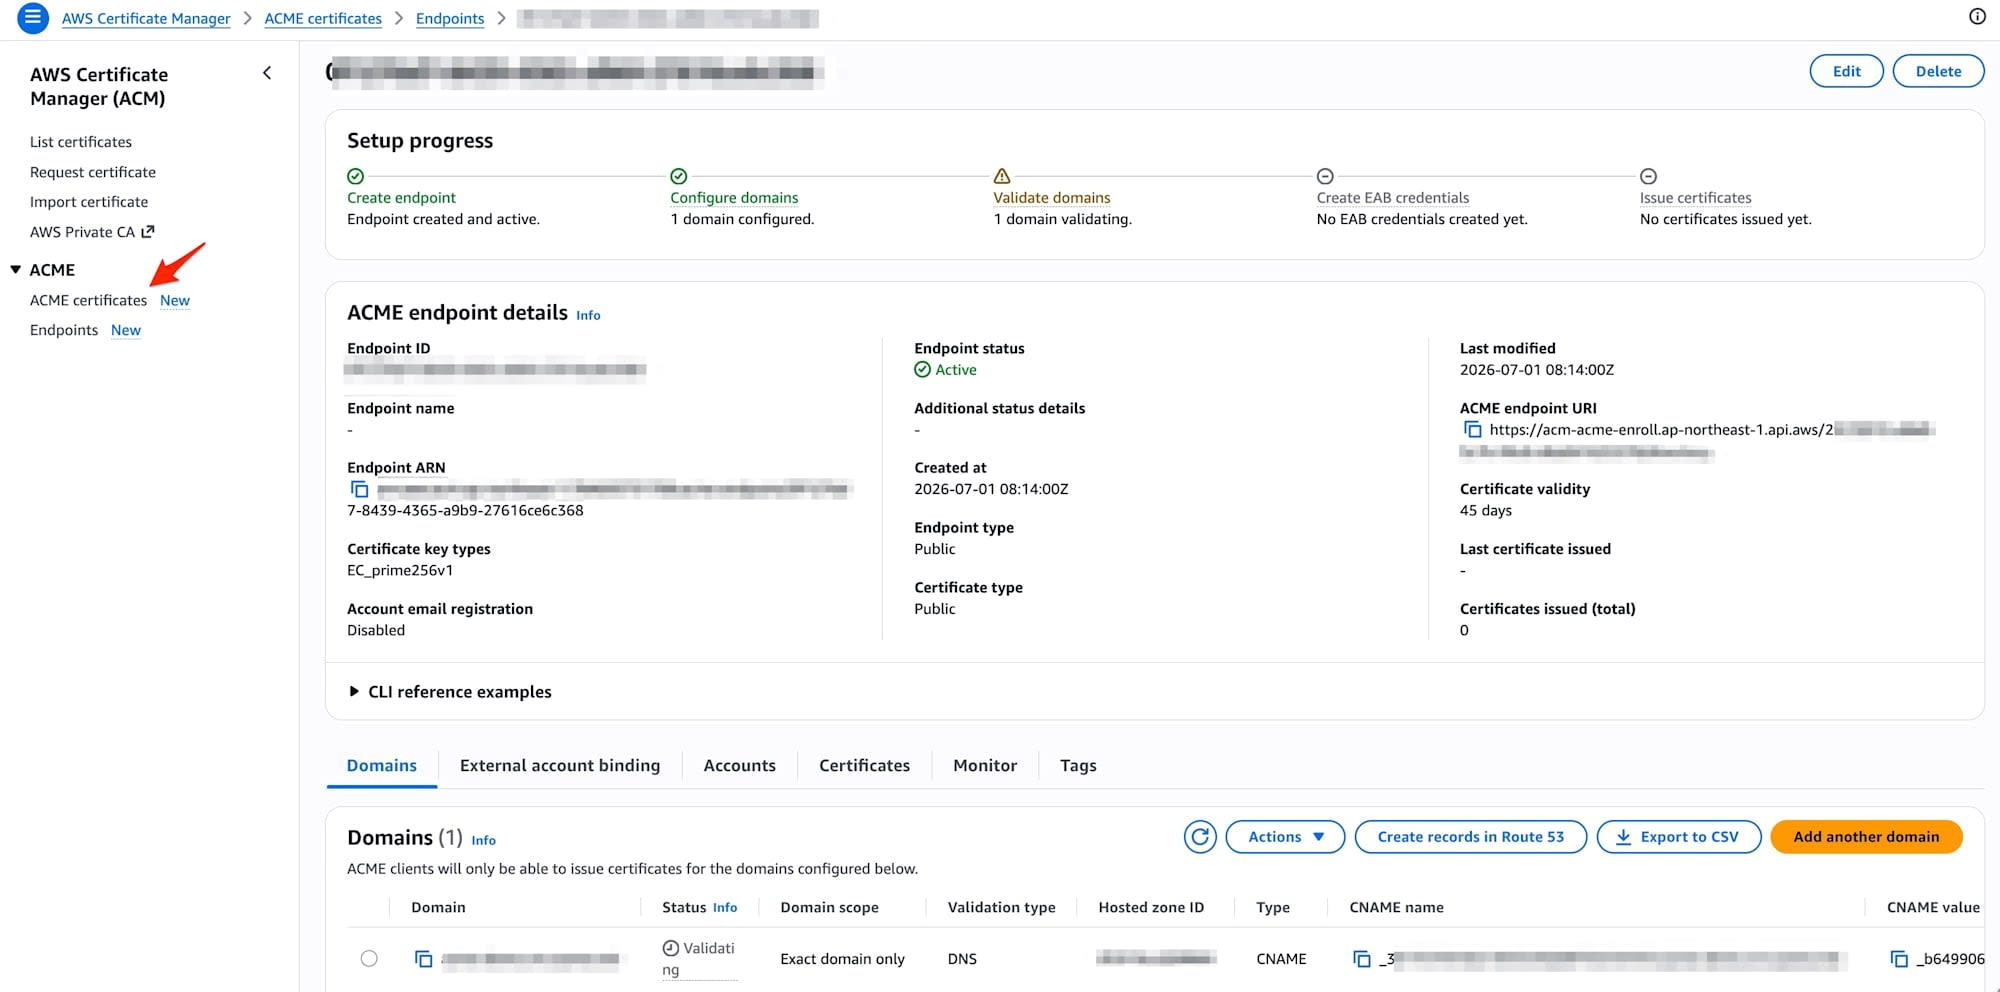The image size is (2000, 992).
Task: Open the Certificates tab
Action: tap(865, 766)
